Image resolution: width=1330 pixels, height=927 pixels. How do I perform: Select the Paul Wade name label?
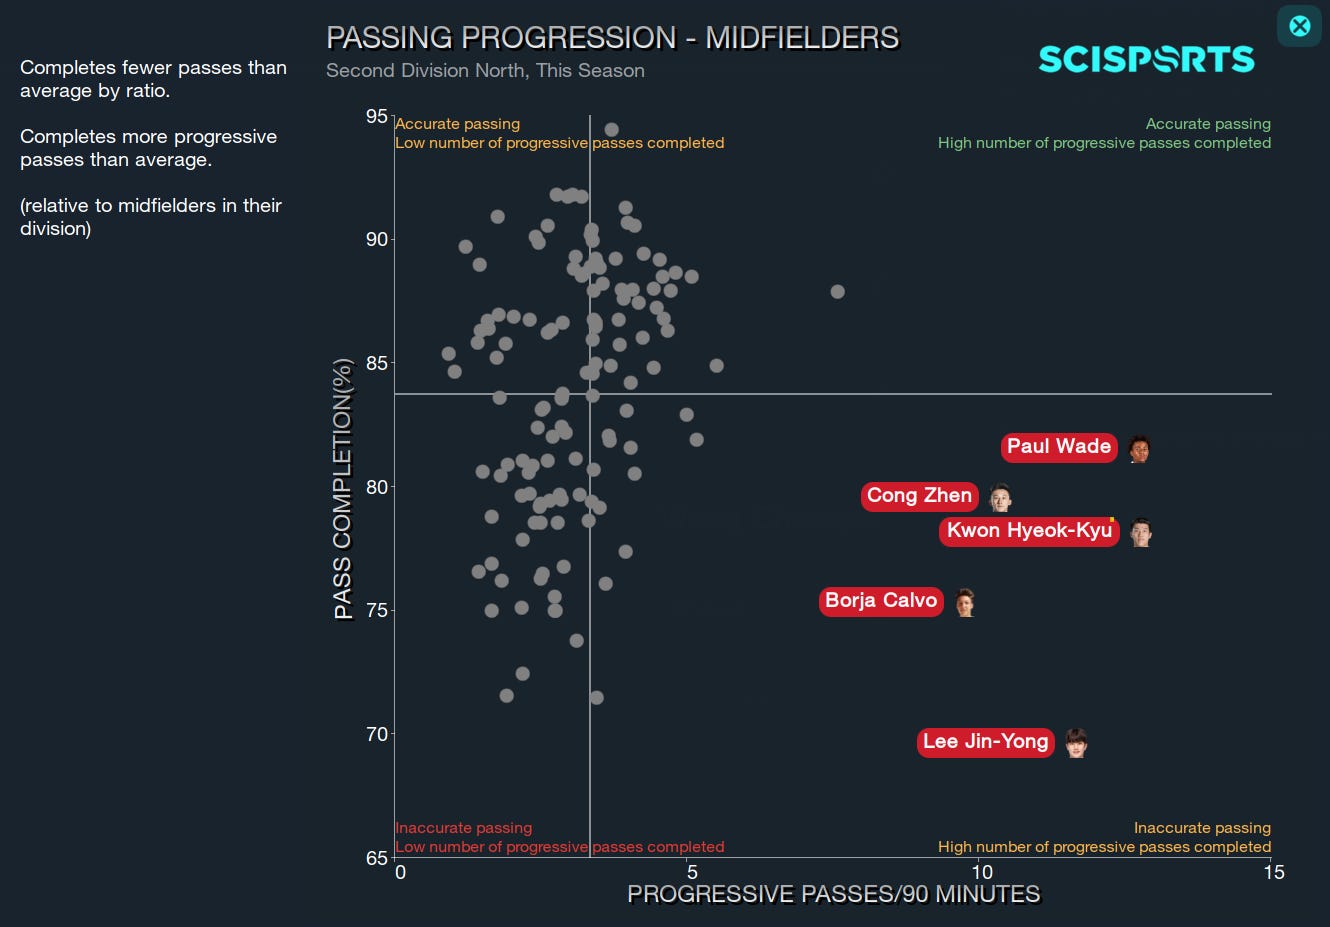coord(1059,447)
